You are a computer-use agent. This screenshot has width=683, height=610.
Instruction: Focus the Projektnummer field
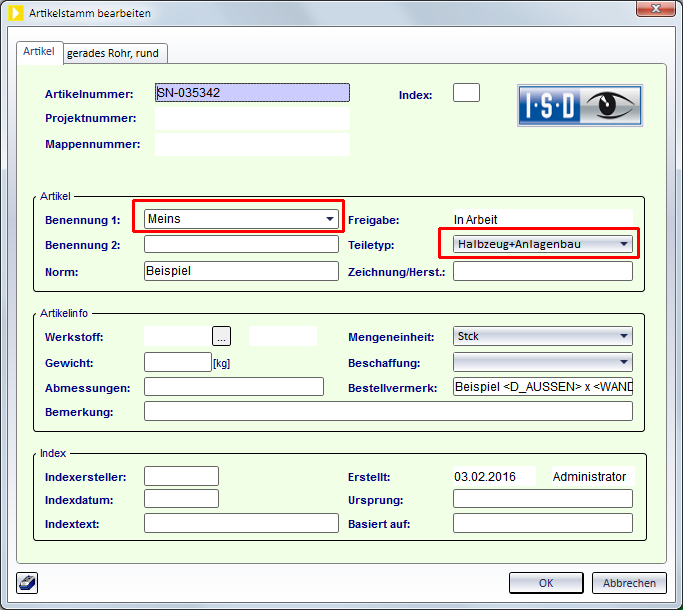pyautogui.click(x=252, y=119)
